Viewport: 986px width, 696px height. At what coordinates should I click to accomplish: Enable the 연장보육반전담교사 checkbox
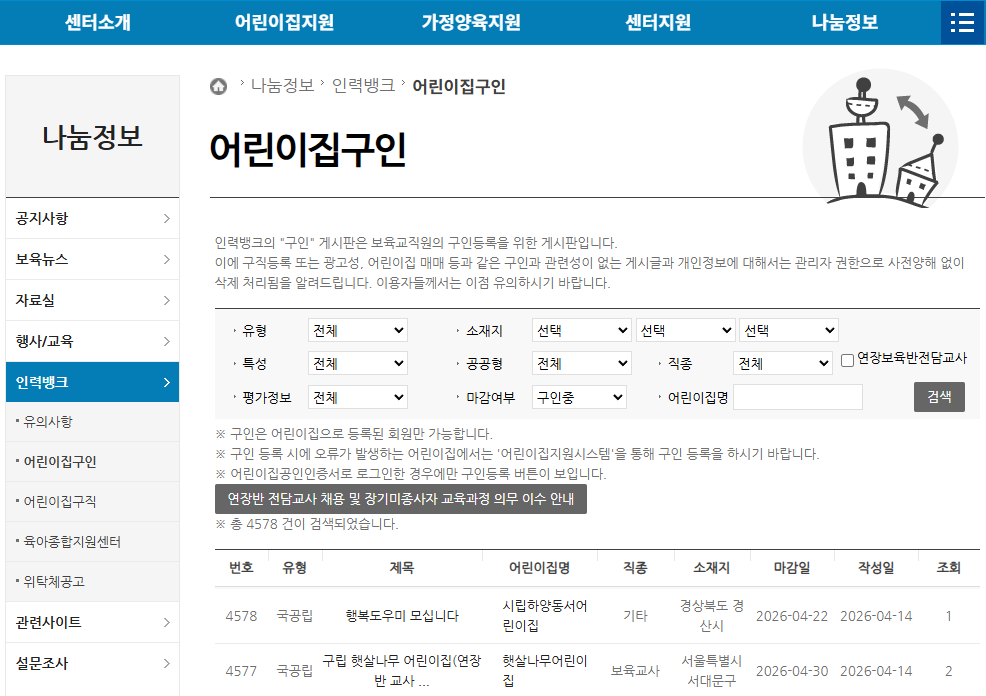847,360
